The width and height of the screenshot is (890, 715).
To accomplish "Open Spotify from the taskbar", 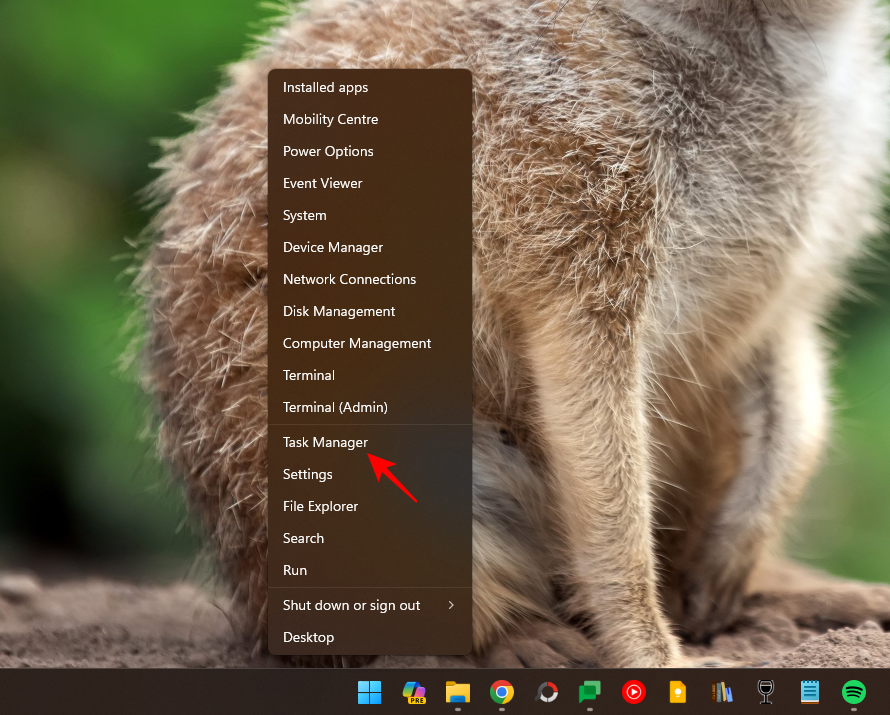I will click(x=853, y=692).
